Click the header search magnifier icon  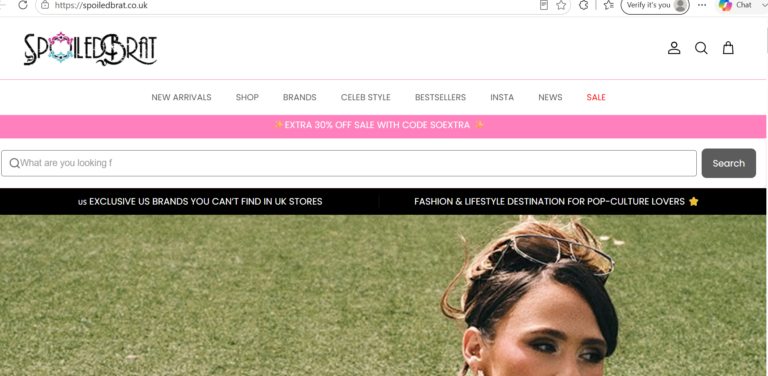[701, 48]
